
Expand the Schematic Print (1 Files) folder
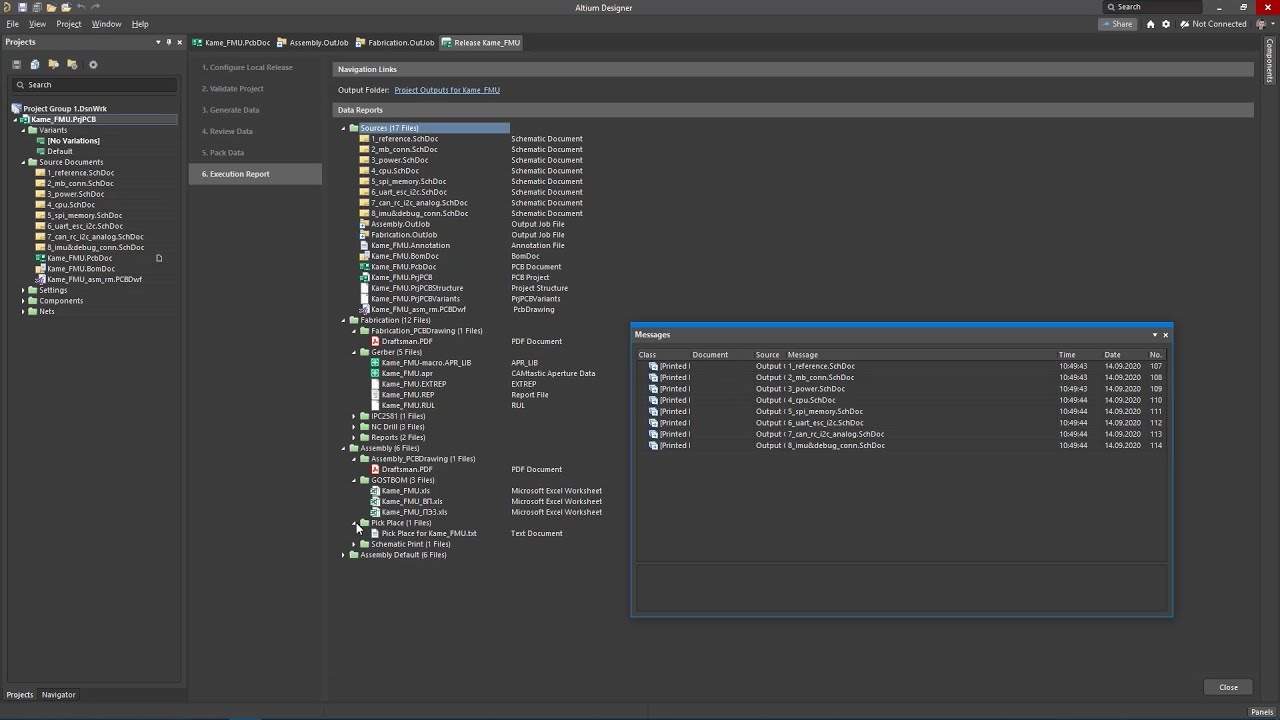coord(354,544)
